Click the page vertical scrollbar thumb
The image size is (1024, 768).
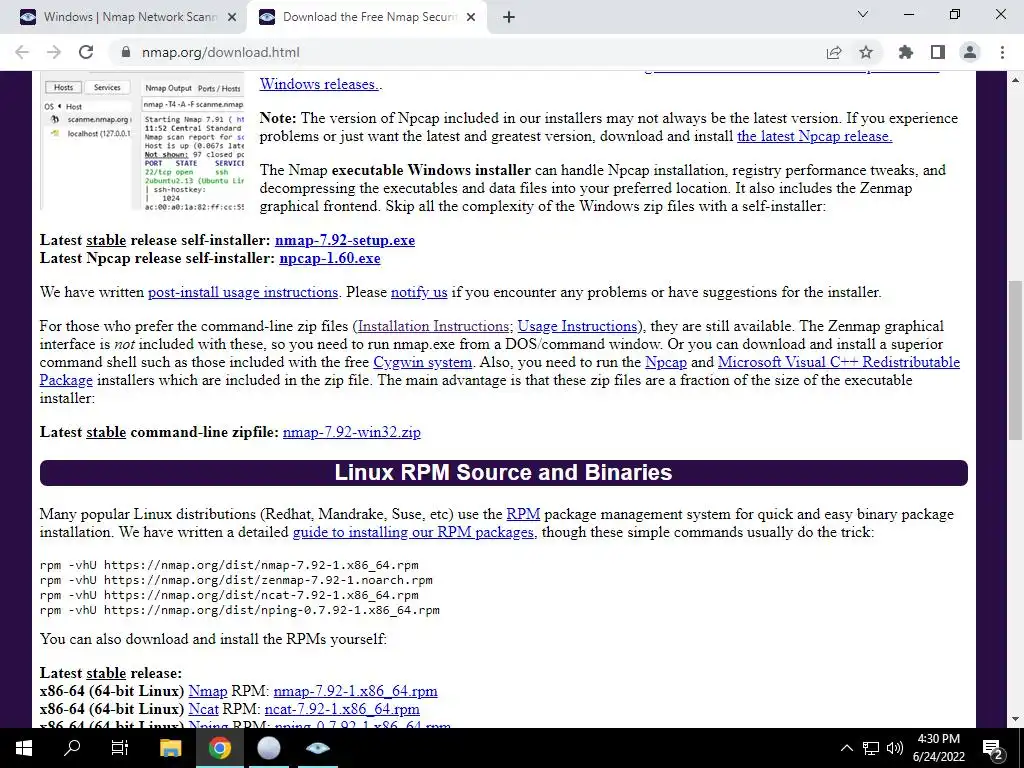pos(1015,360)
